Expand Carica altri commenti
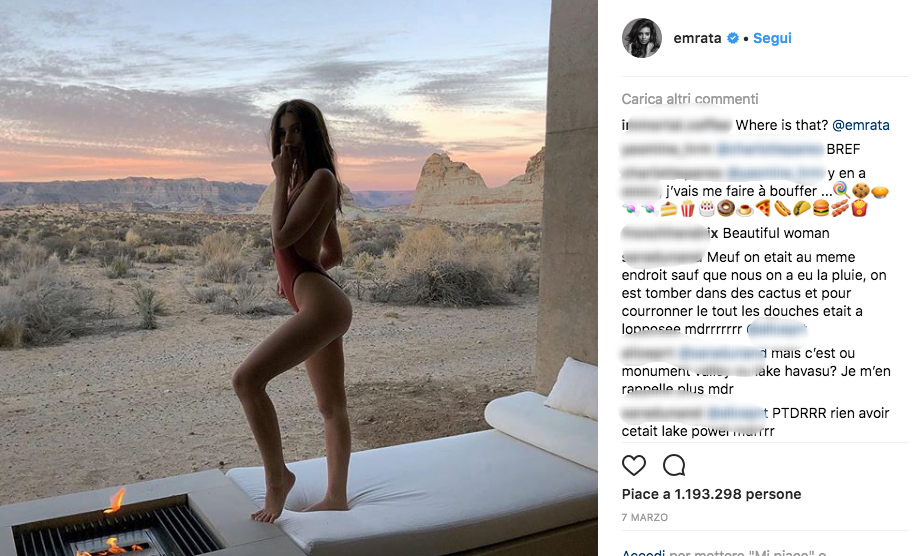This screenshot has width=918, height=556. (690, 99)
